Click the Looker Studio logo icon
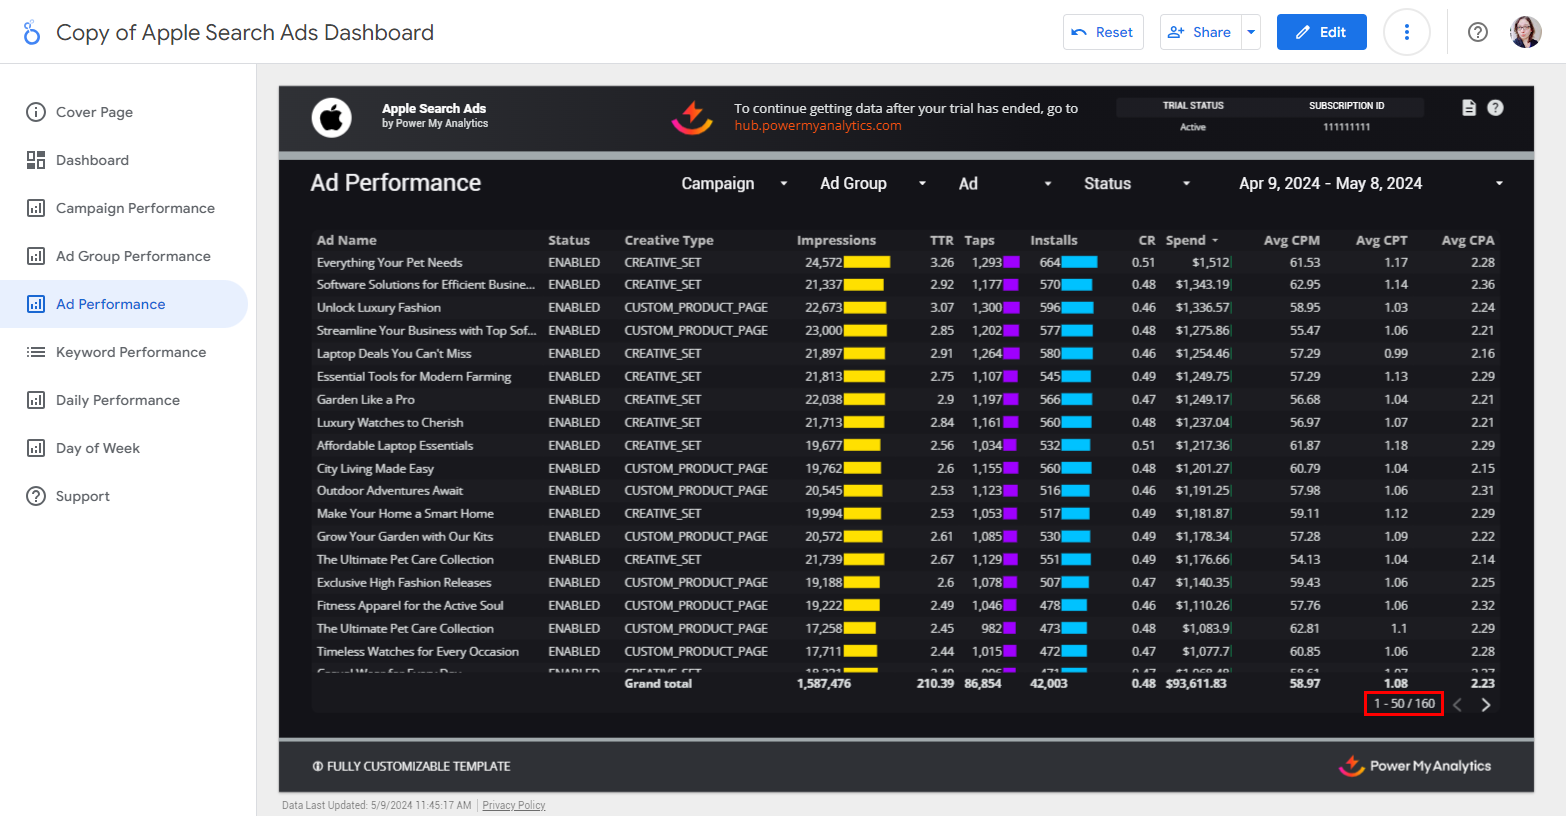Screen dimensions: 1566x816 pyautogui.click(x=32, y=33)
